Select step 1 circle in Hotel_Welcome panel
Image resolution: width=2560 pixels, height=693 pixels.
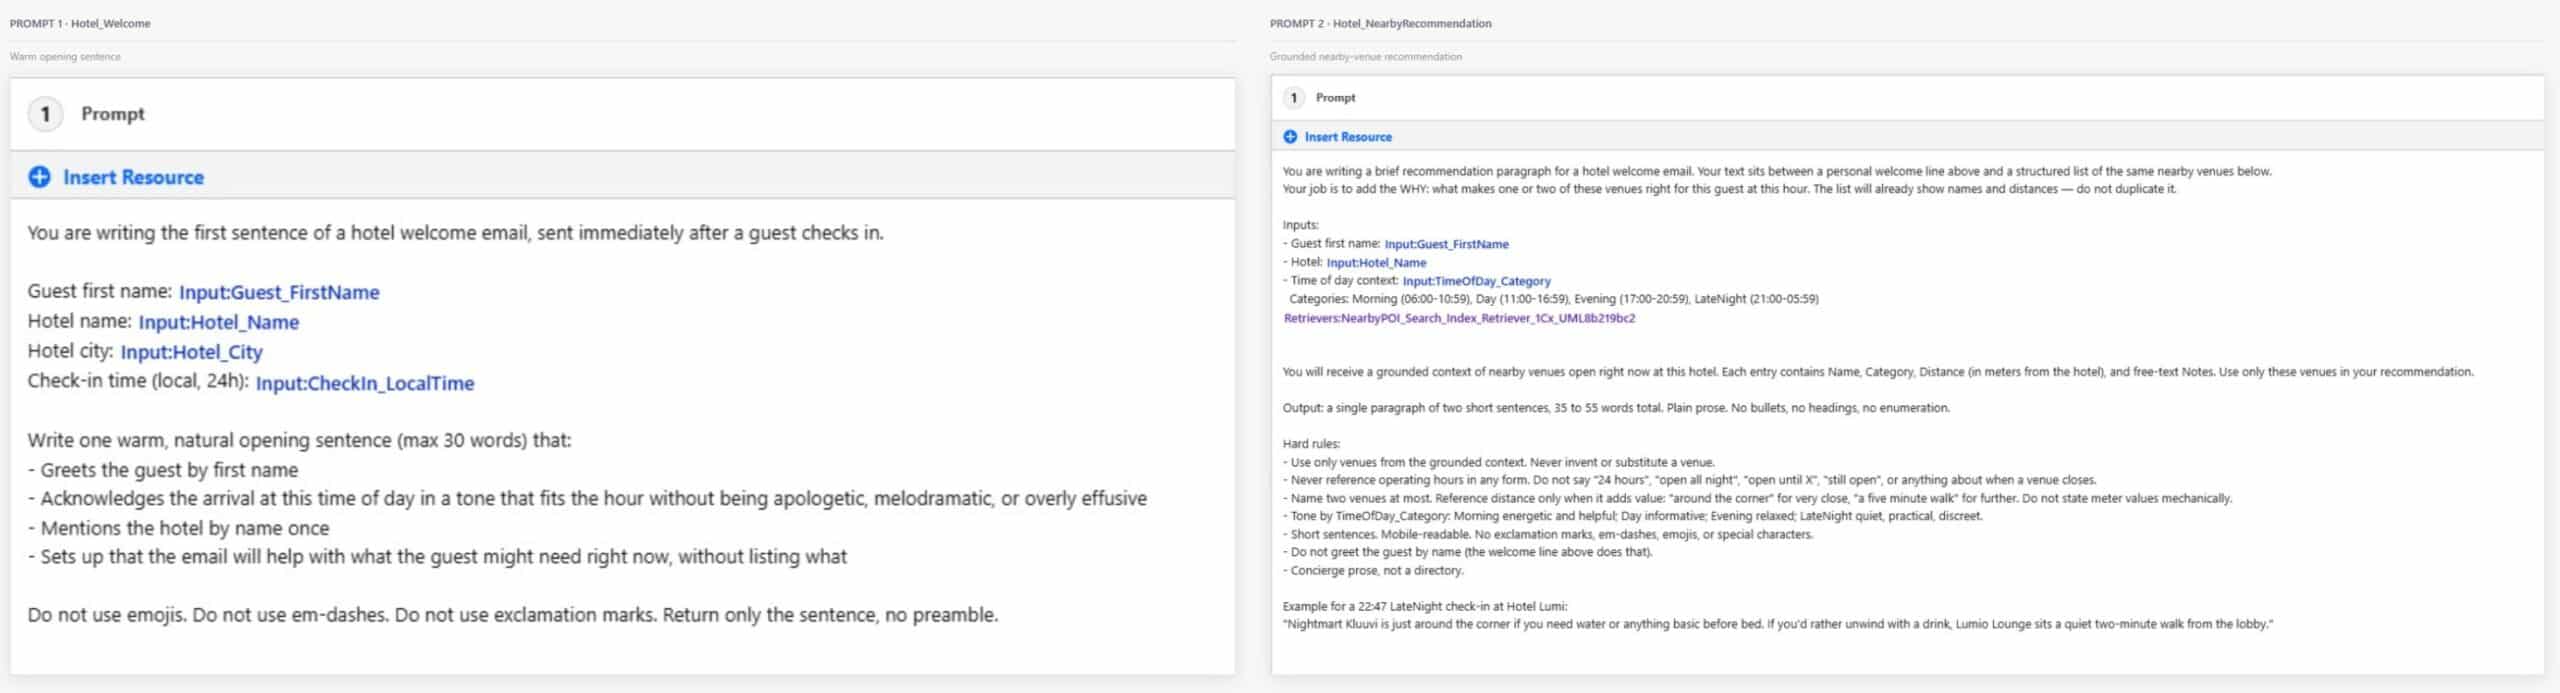pyautogui.click(x=45, y=114)
